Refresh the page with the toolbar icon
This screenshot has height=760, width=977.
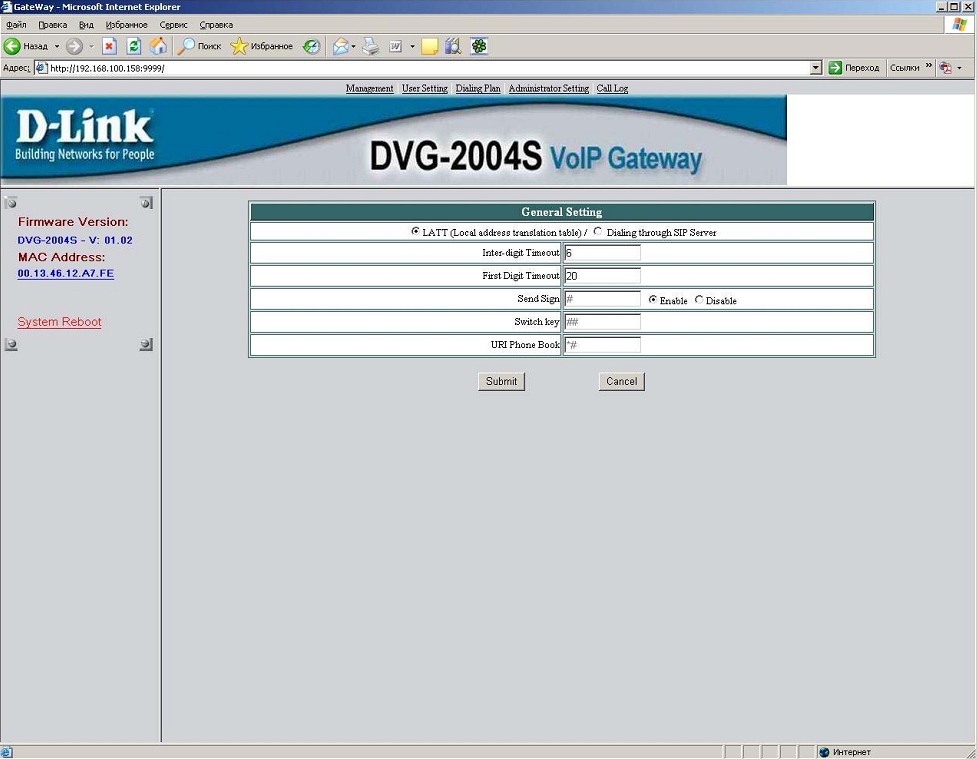(x=134, y=46)
